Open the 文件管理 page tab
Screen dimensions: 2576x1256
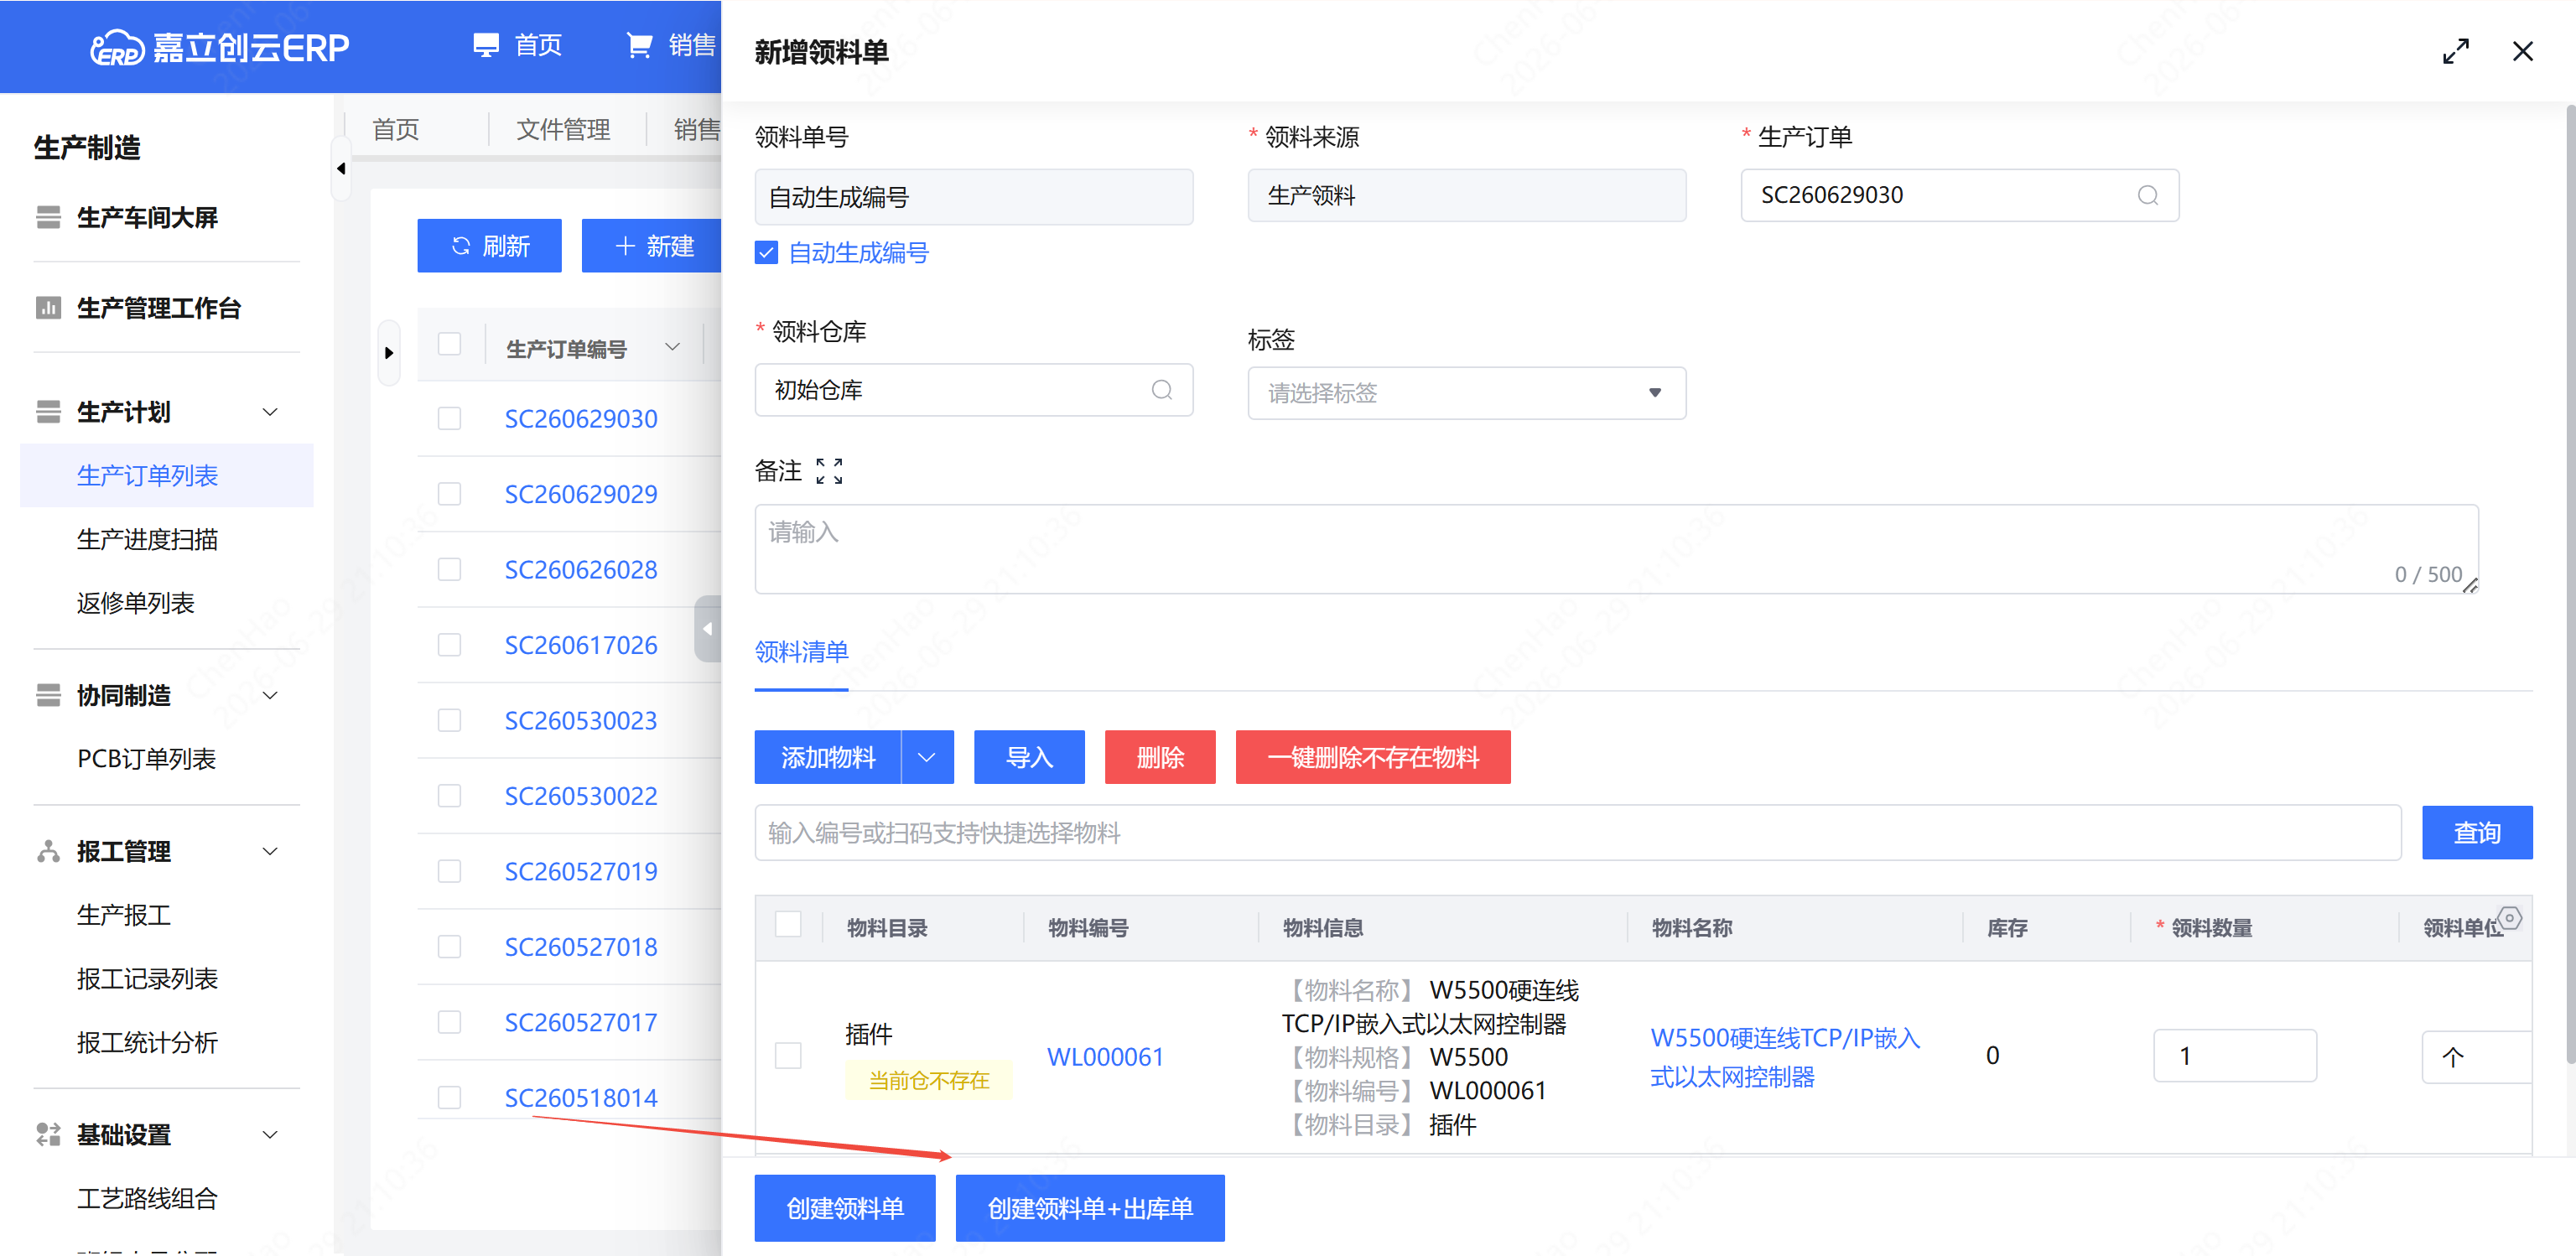tap(563, 129)
